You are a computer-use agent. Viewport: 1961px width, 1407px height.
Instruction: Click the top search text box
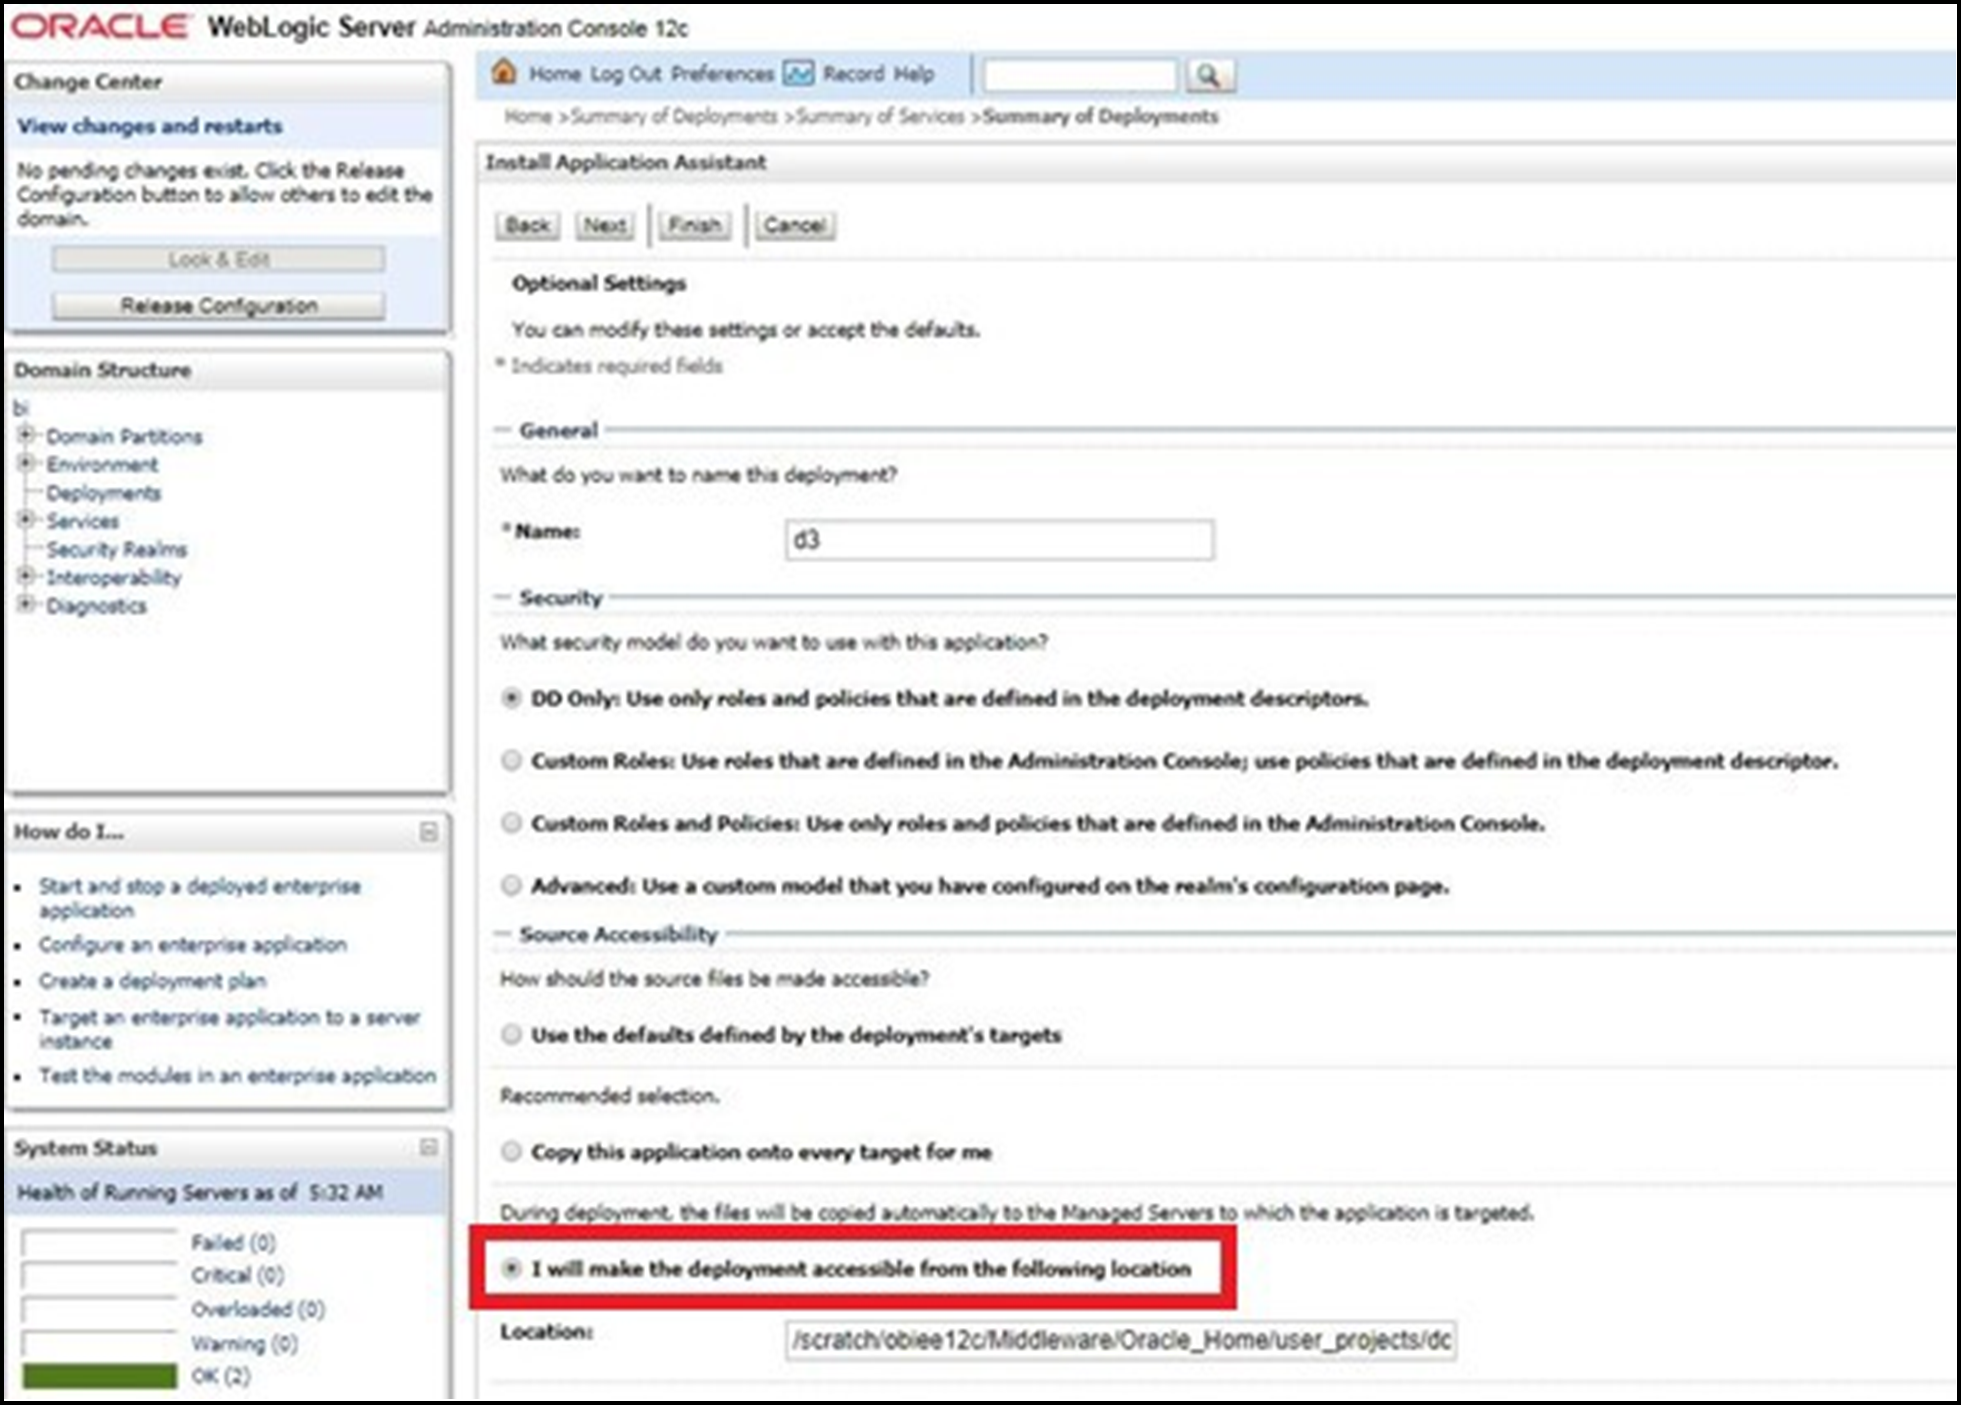tap(1079, 75)
